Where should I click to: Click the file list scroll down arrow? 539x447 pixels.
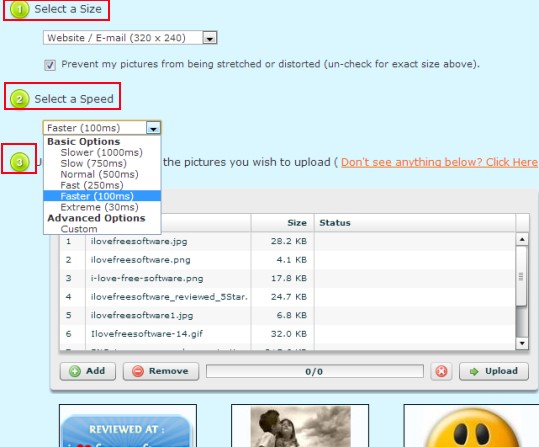click(x=522, y=343)
